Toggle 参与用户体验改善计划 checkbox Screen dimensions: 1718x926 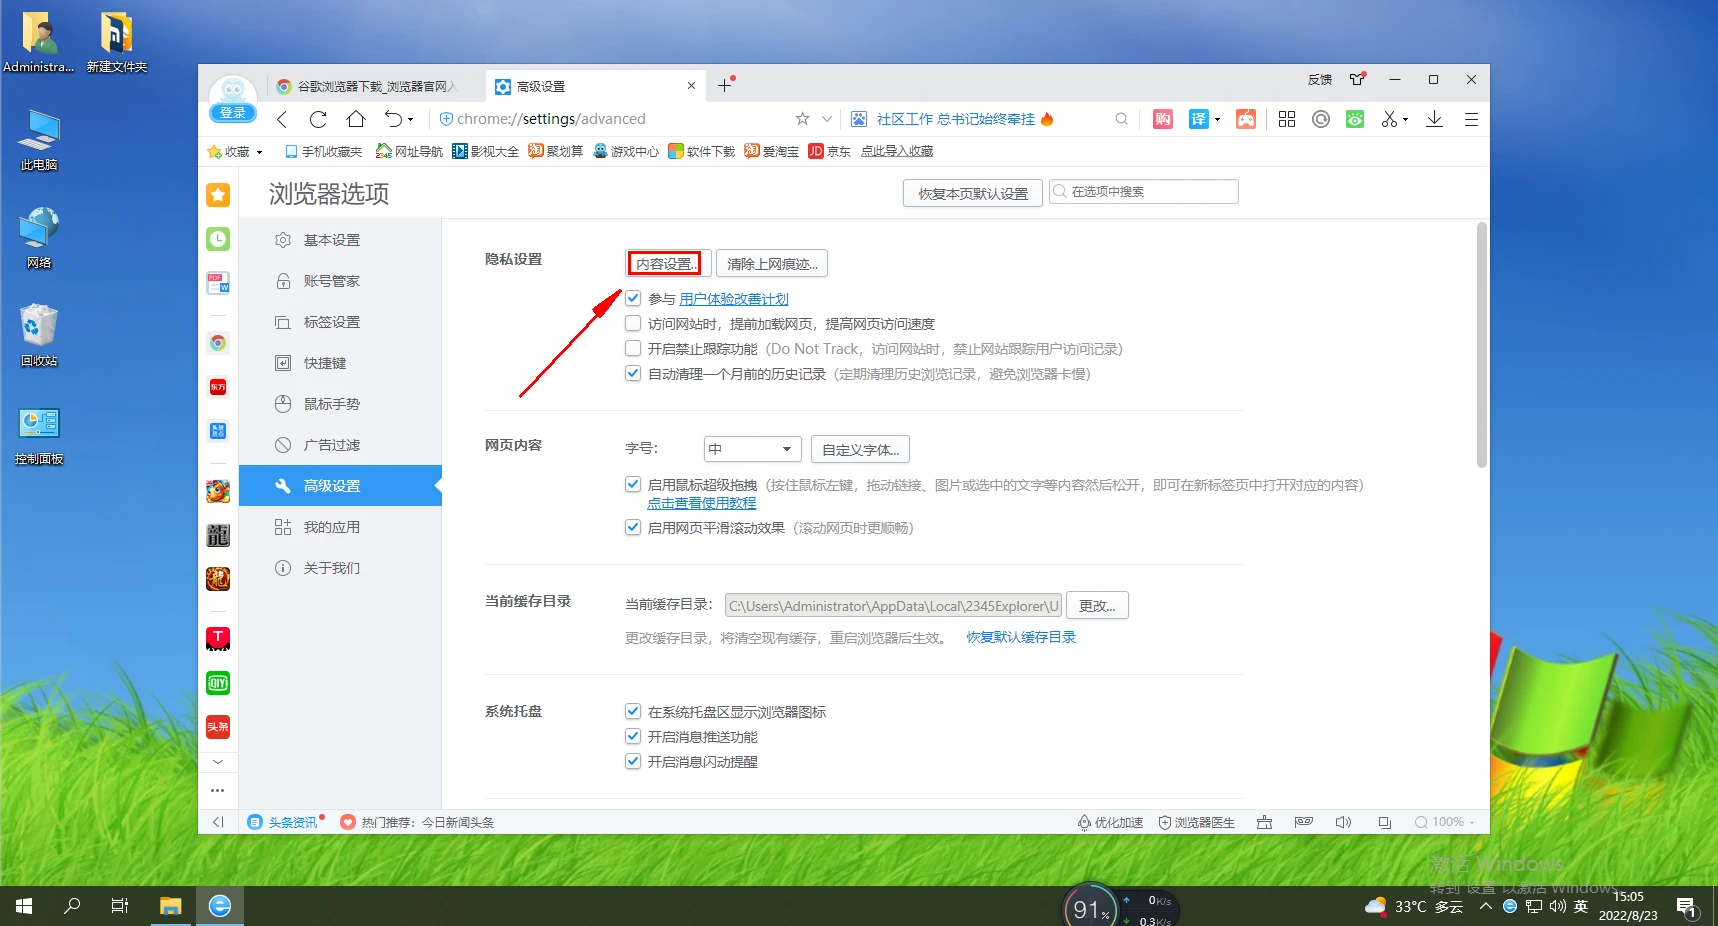pyautogui.click(x=633, y=298)
